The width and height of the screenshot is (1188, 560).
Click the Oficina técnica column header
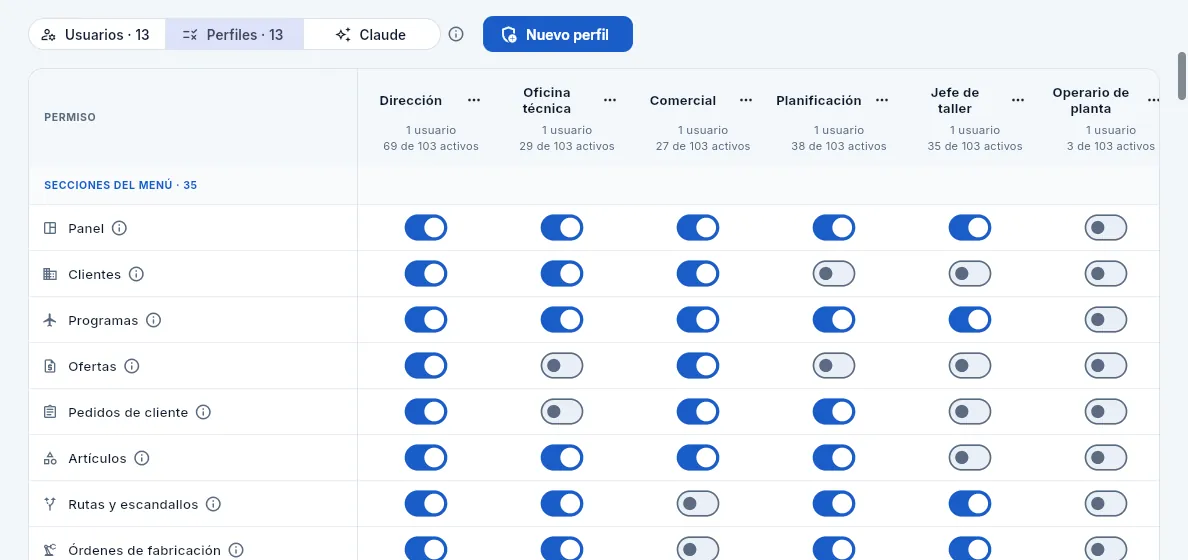547,100
